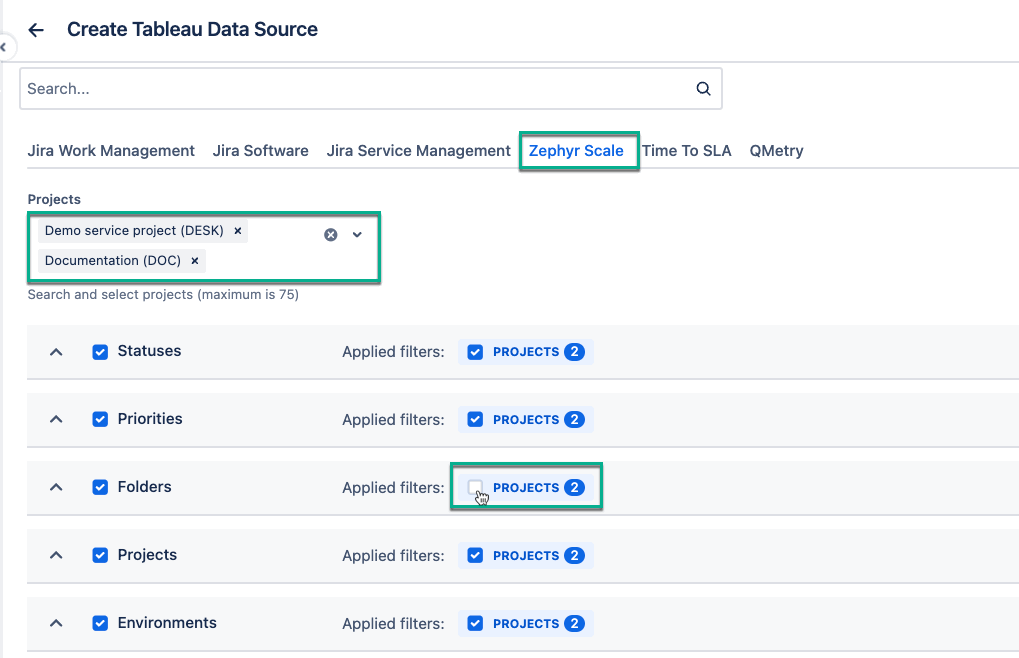Image resolution: width=1019 pixels, height=658 pixels.
Task: Click the Create Tableau Data Source heading
Action: (192, 29)
